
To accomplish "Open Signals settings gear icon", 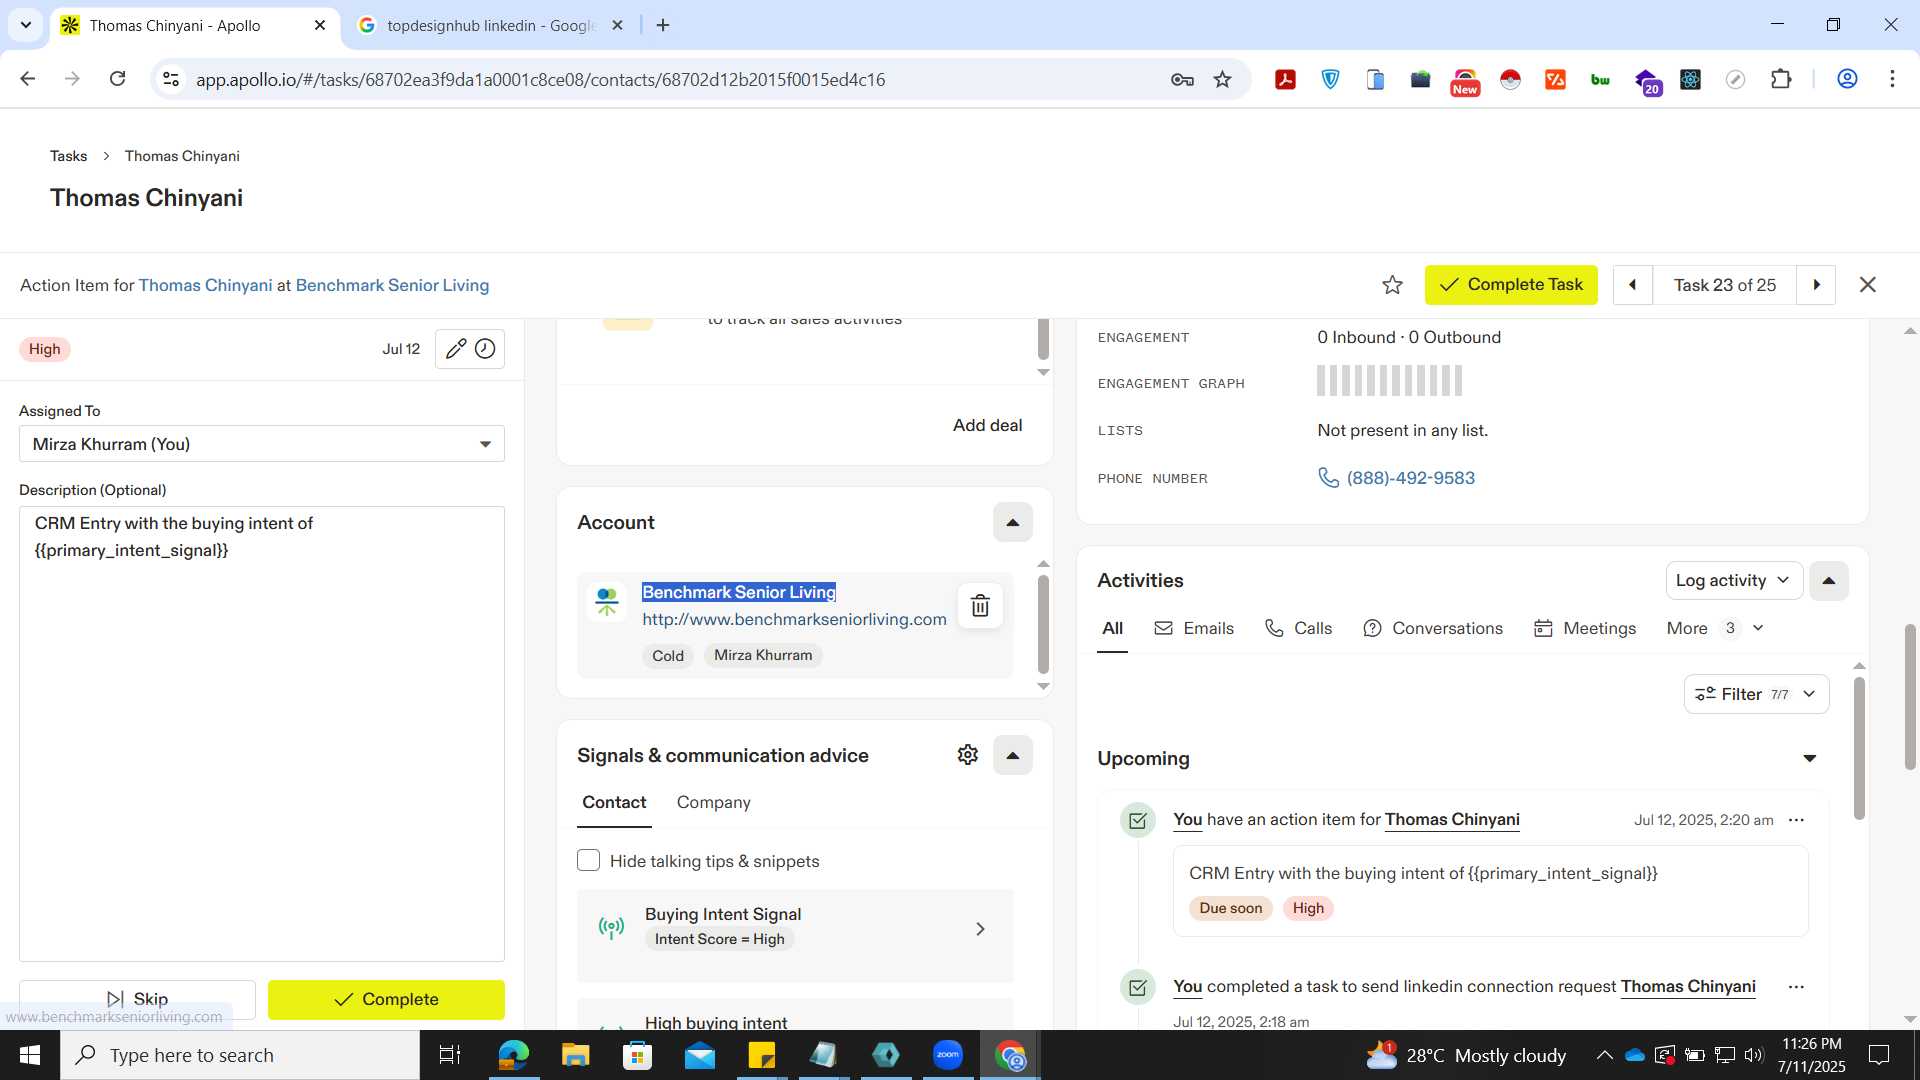I will [x=967, y=755].
